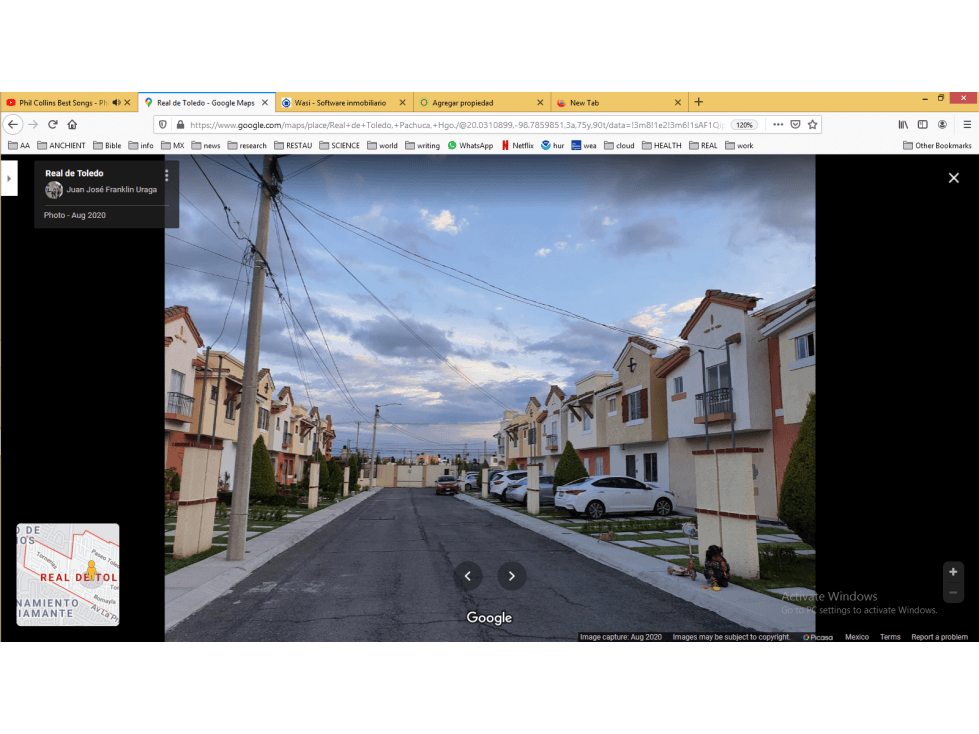Zoom in with the plus button

(x=953, y=572)
